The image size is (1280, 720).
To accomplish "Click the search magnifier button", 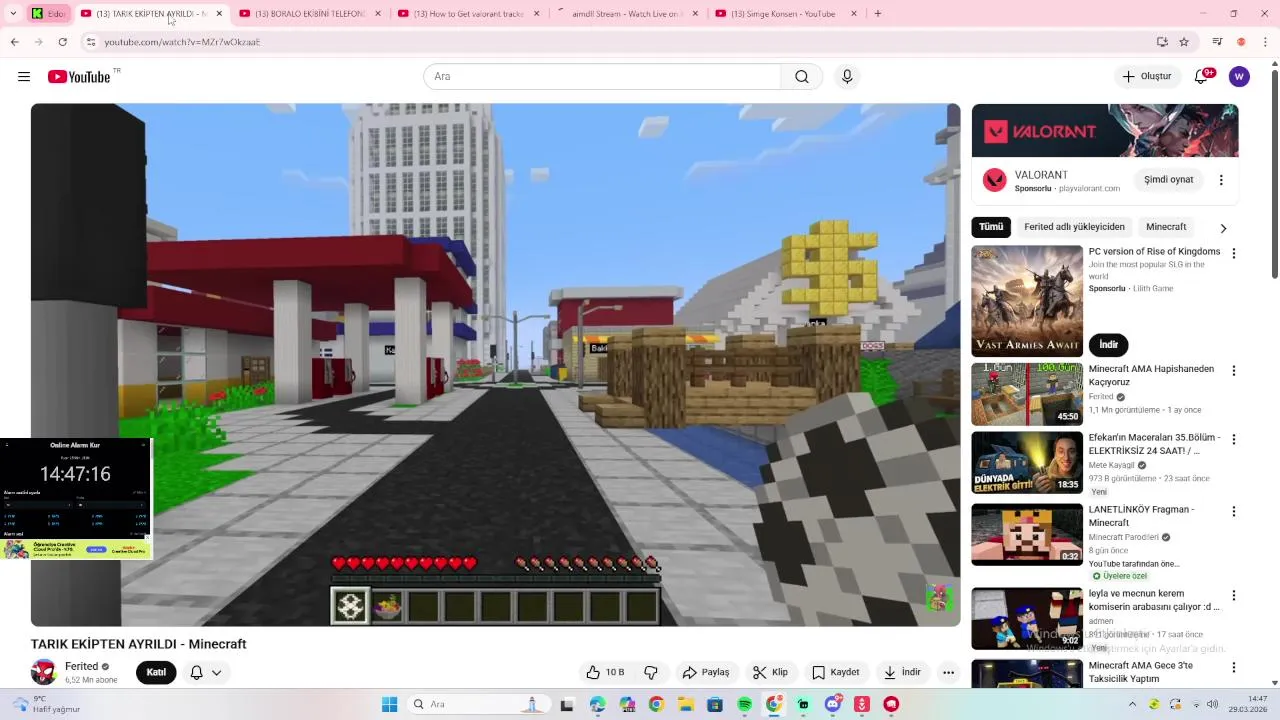I will pos(802,77).
